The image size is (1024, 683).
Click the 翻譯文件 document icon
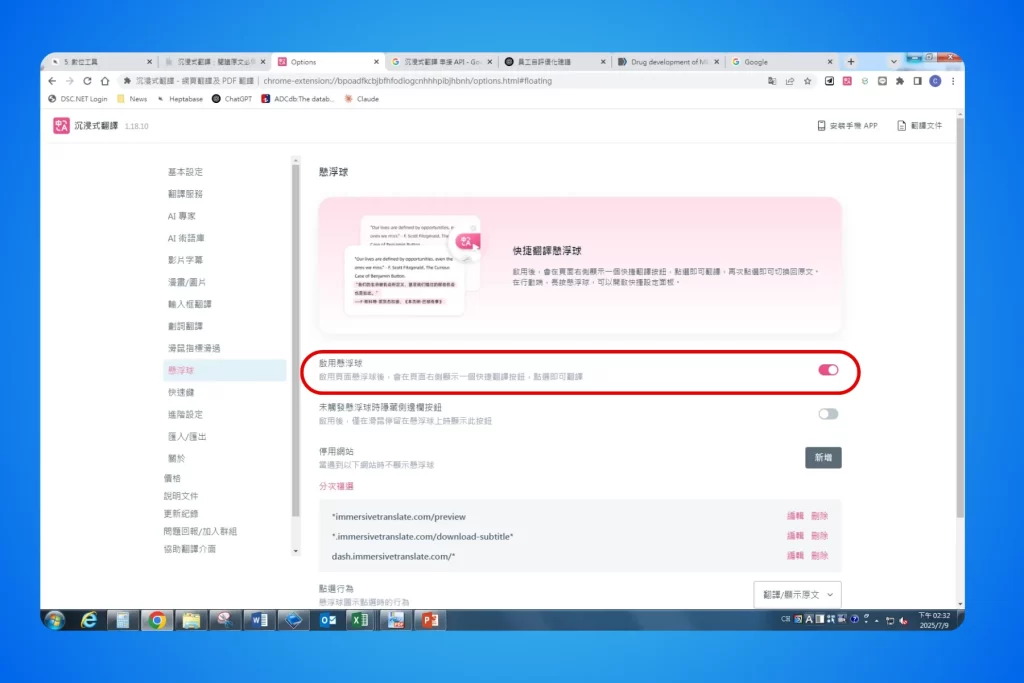[x=901, y=125]
